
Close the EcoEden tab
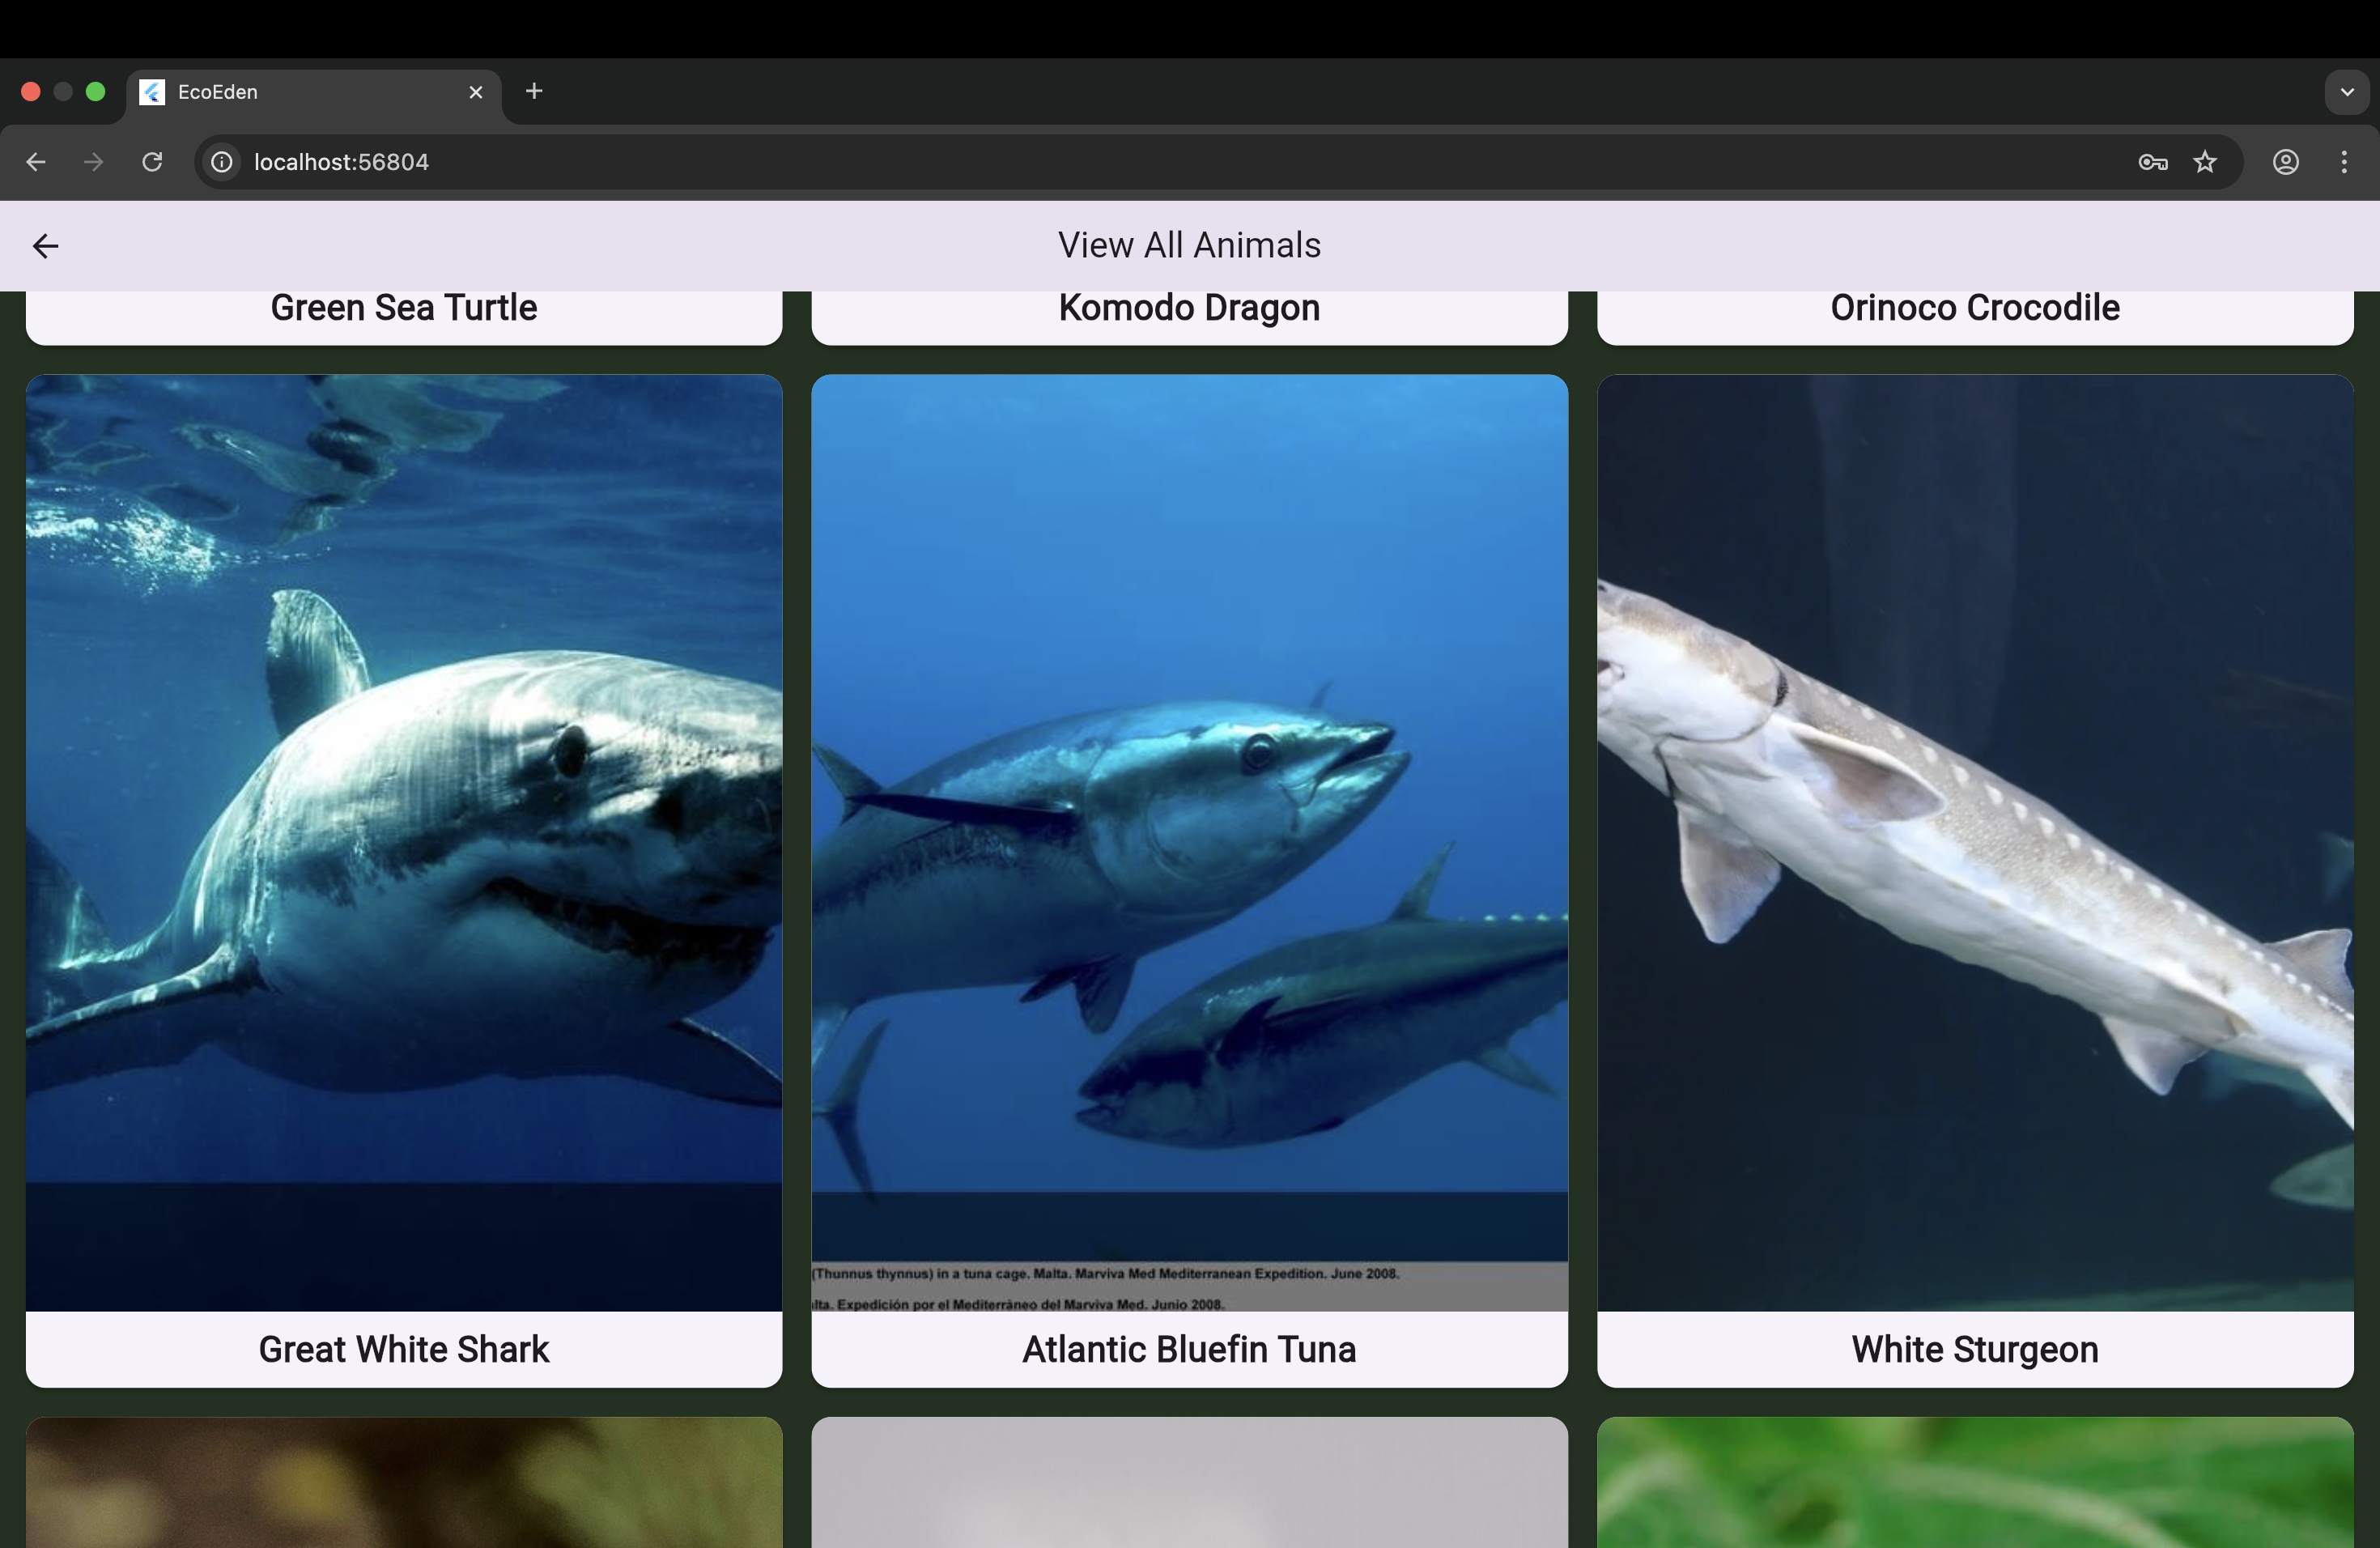tap(476, 92)
